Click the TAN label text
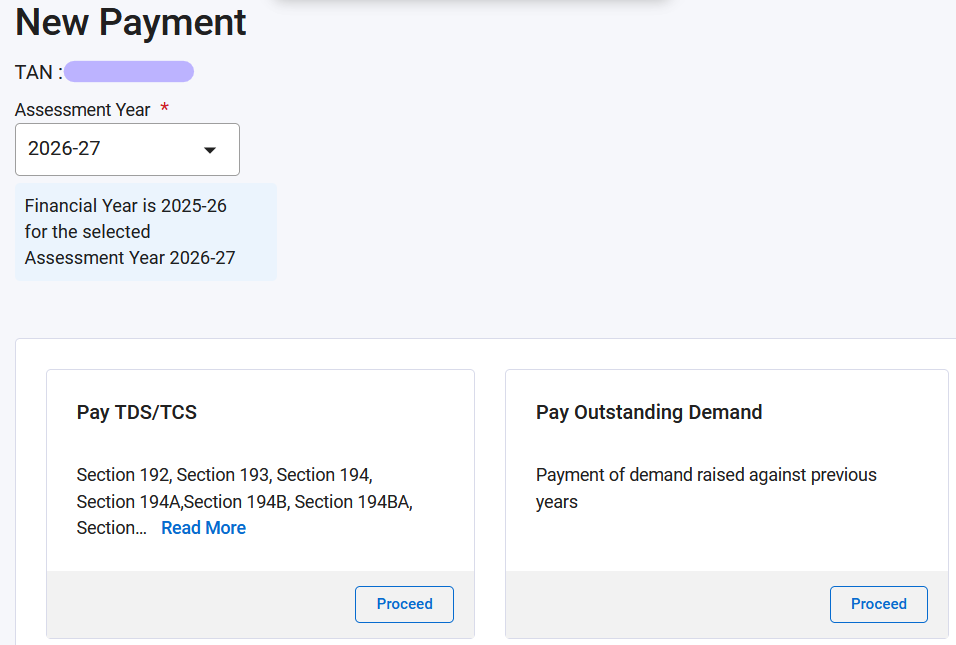 (37, 72)
